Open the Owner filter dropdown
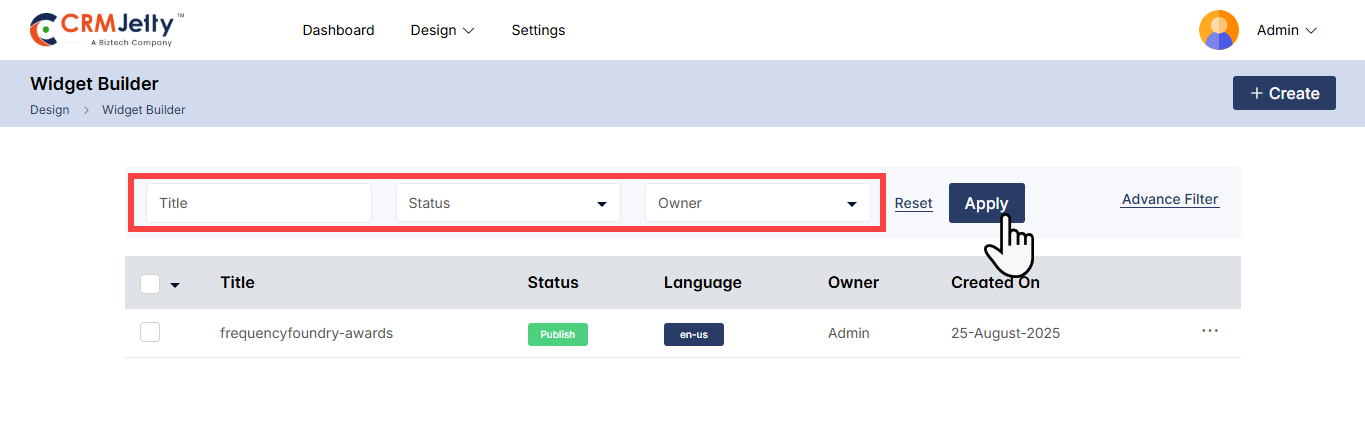Screen dimensions: 1365x429 (757, 203)
